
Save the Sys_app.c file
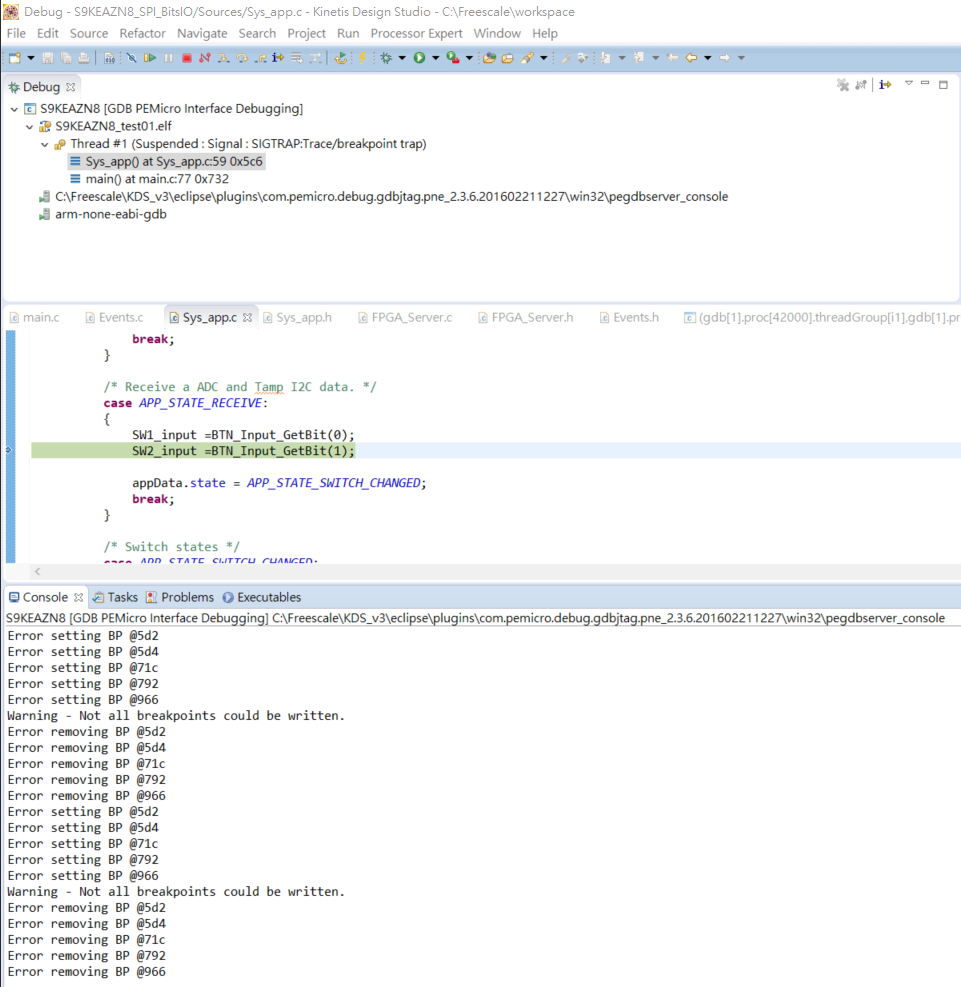click(47, 57)
